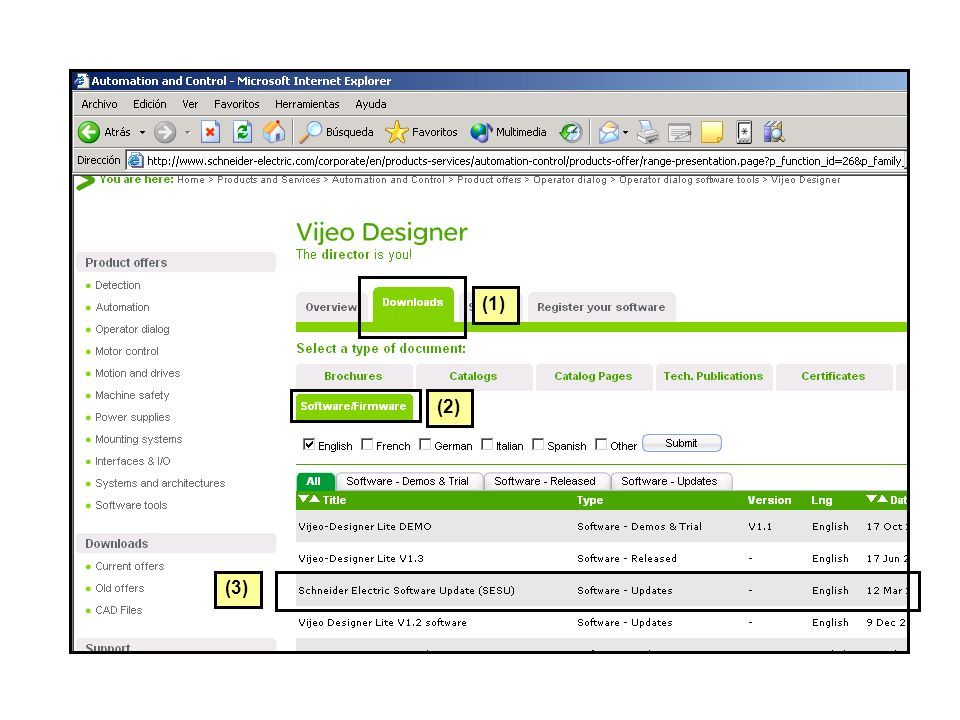Open the forward button dropdown arrow
Viewport: 960px width, 720px height.
click(187, 132)
